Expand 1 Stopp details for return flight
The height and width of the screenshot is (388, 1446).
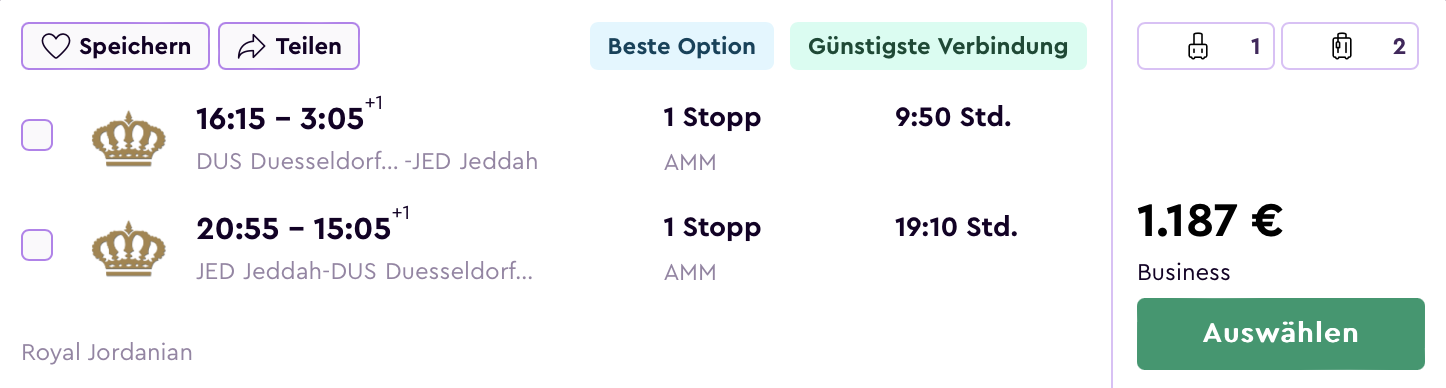point(712,228)
